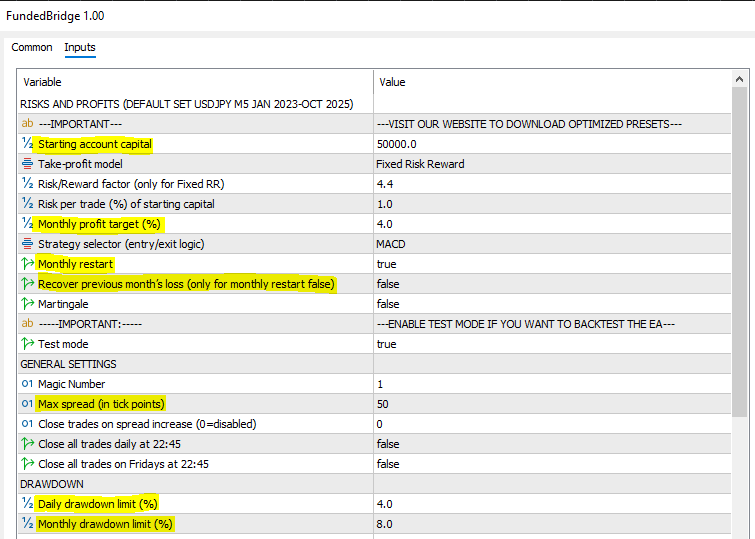Image resolution: width=755 pixels, height=539 pixels.
Task: Click the bool icon beside Close all trades on Fridays
Action: pyautogui.click(x=27, y=464)
